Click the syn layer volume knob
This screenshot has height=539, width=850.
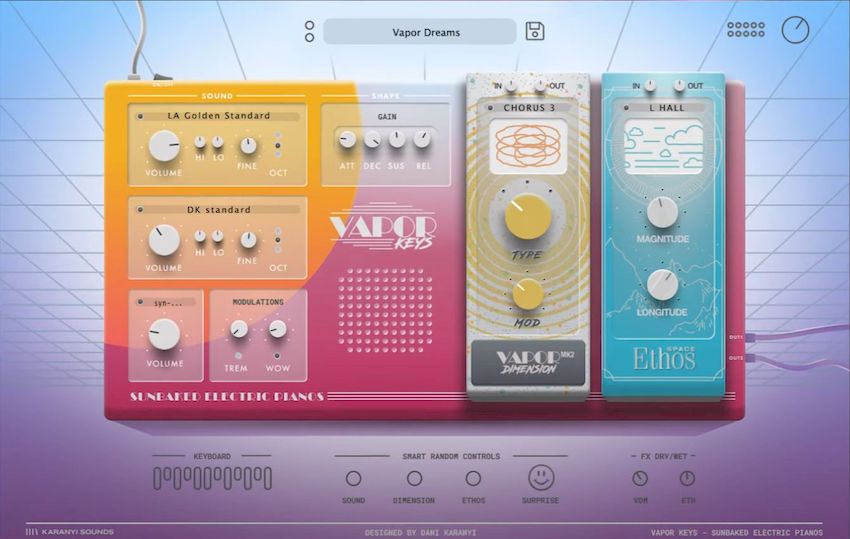tap(164, 333)
